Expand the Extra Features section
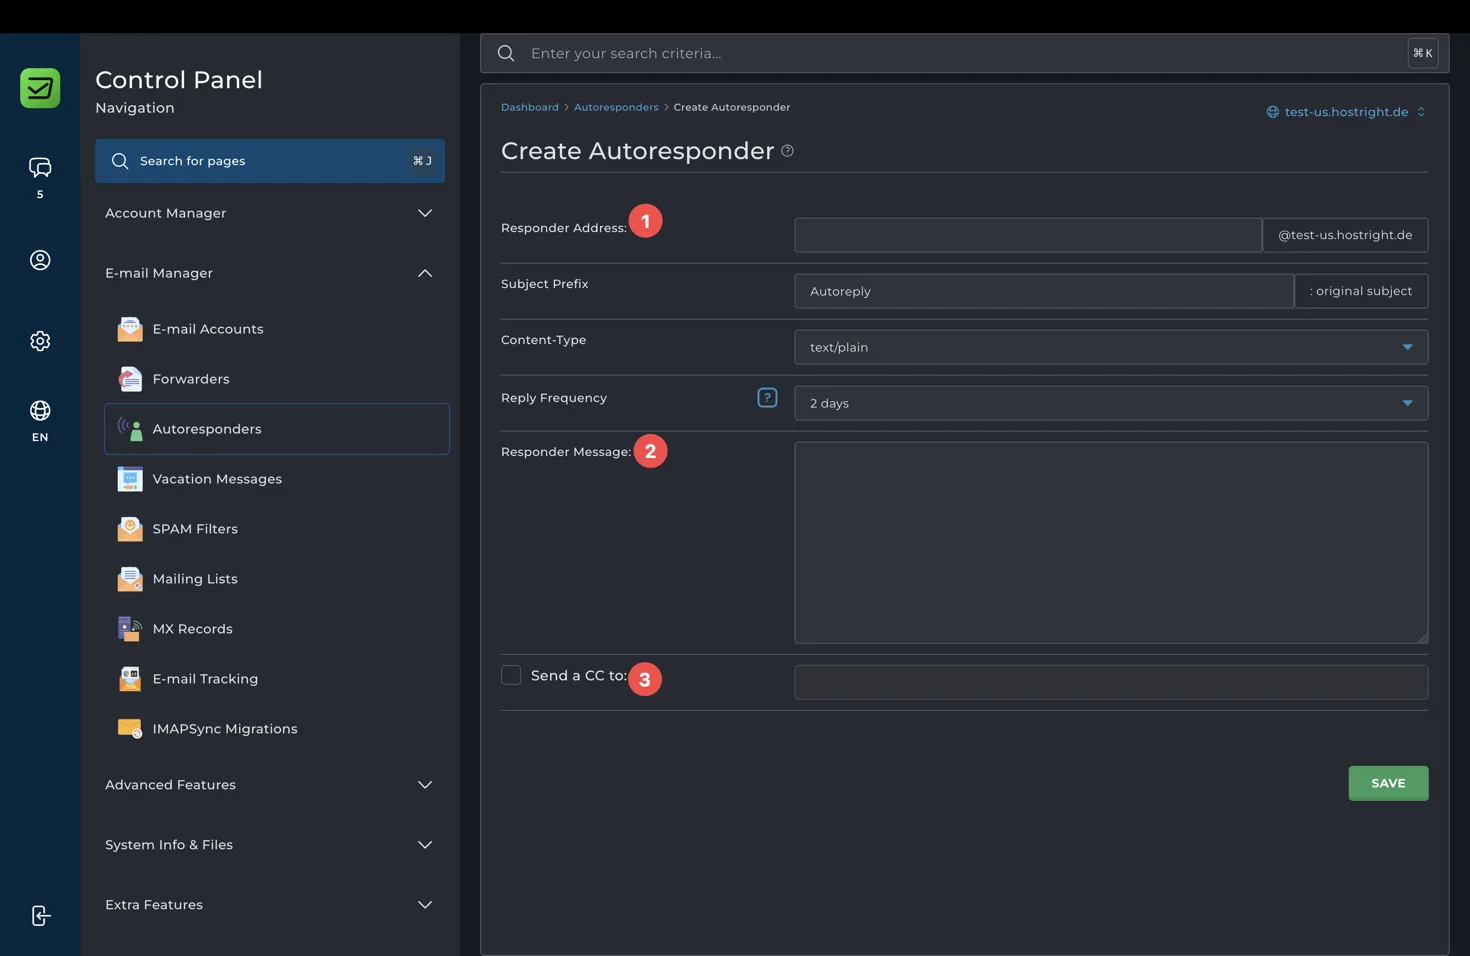Image resolution: width=1470 pixels, height=956 pixels. 269,905
